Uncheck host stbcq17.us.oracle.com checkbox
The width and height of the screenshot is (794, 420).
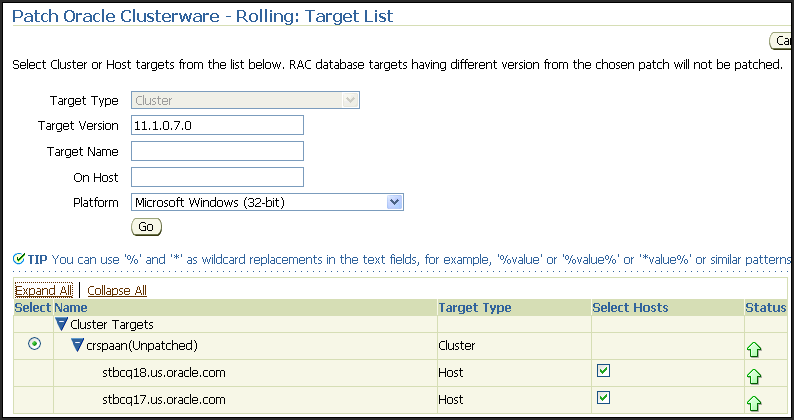[x=603, y=397]
